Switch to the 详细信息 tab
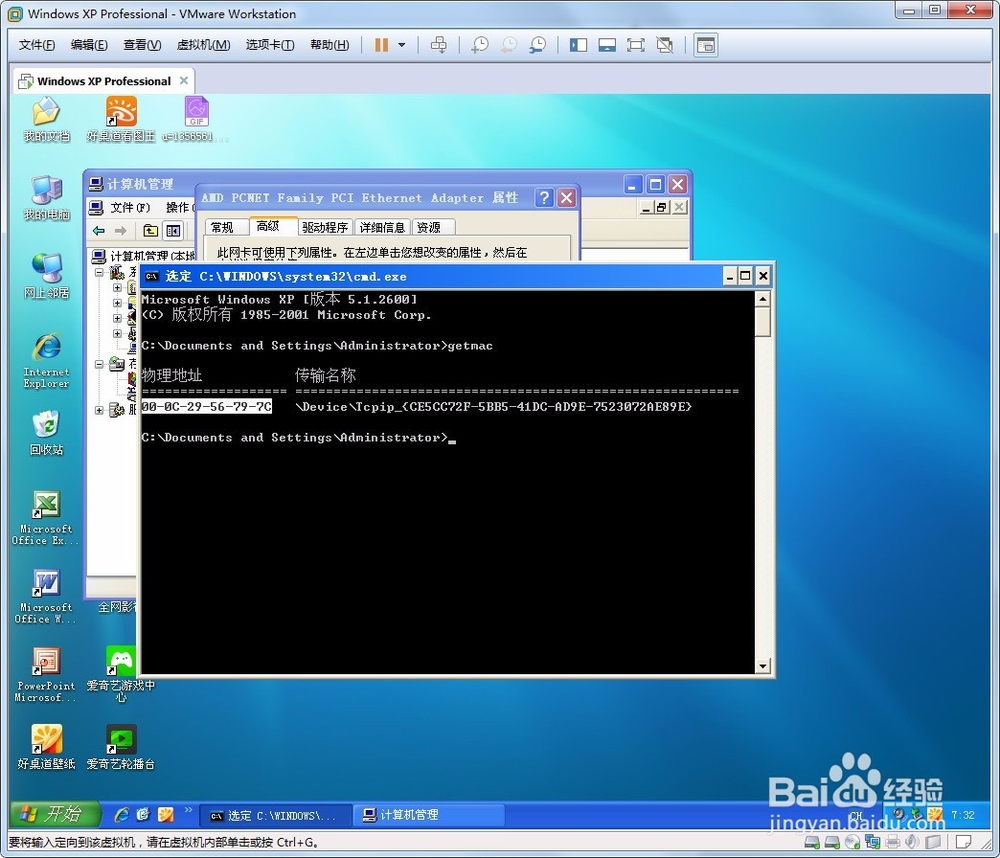 pyautogui.click(x=383, y=227)
